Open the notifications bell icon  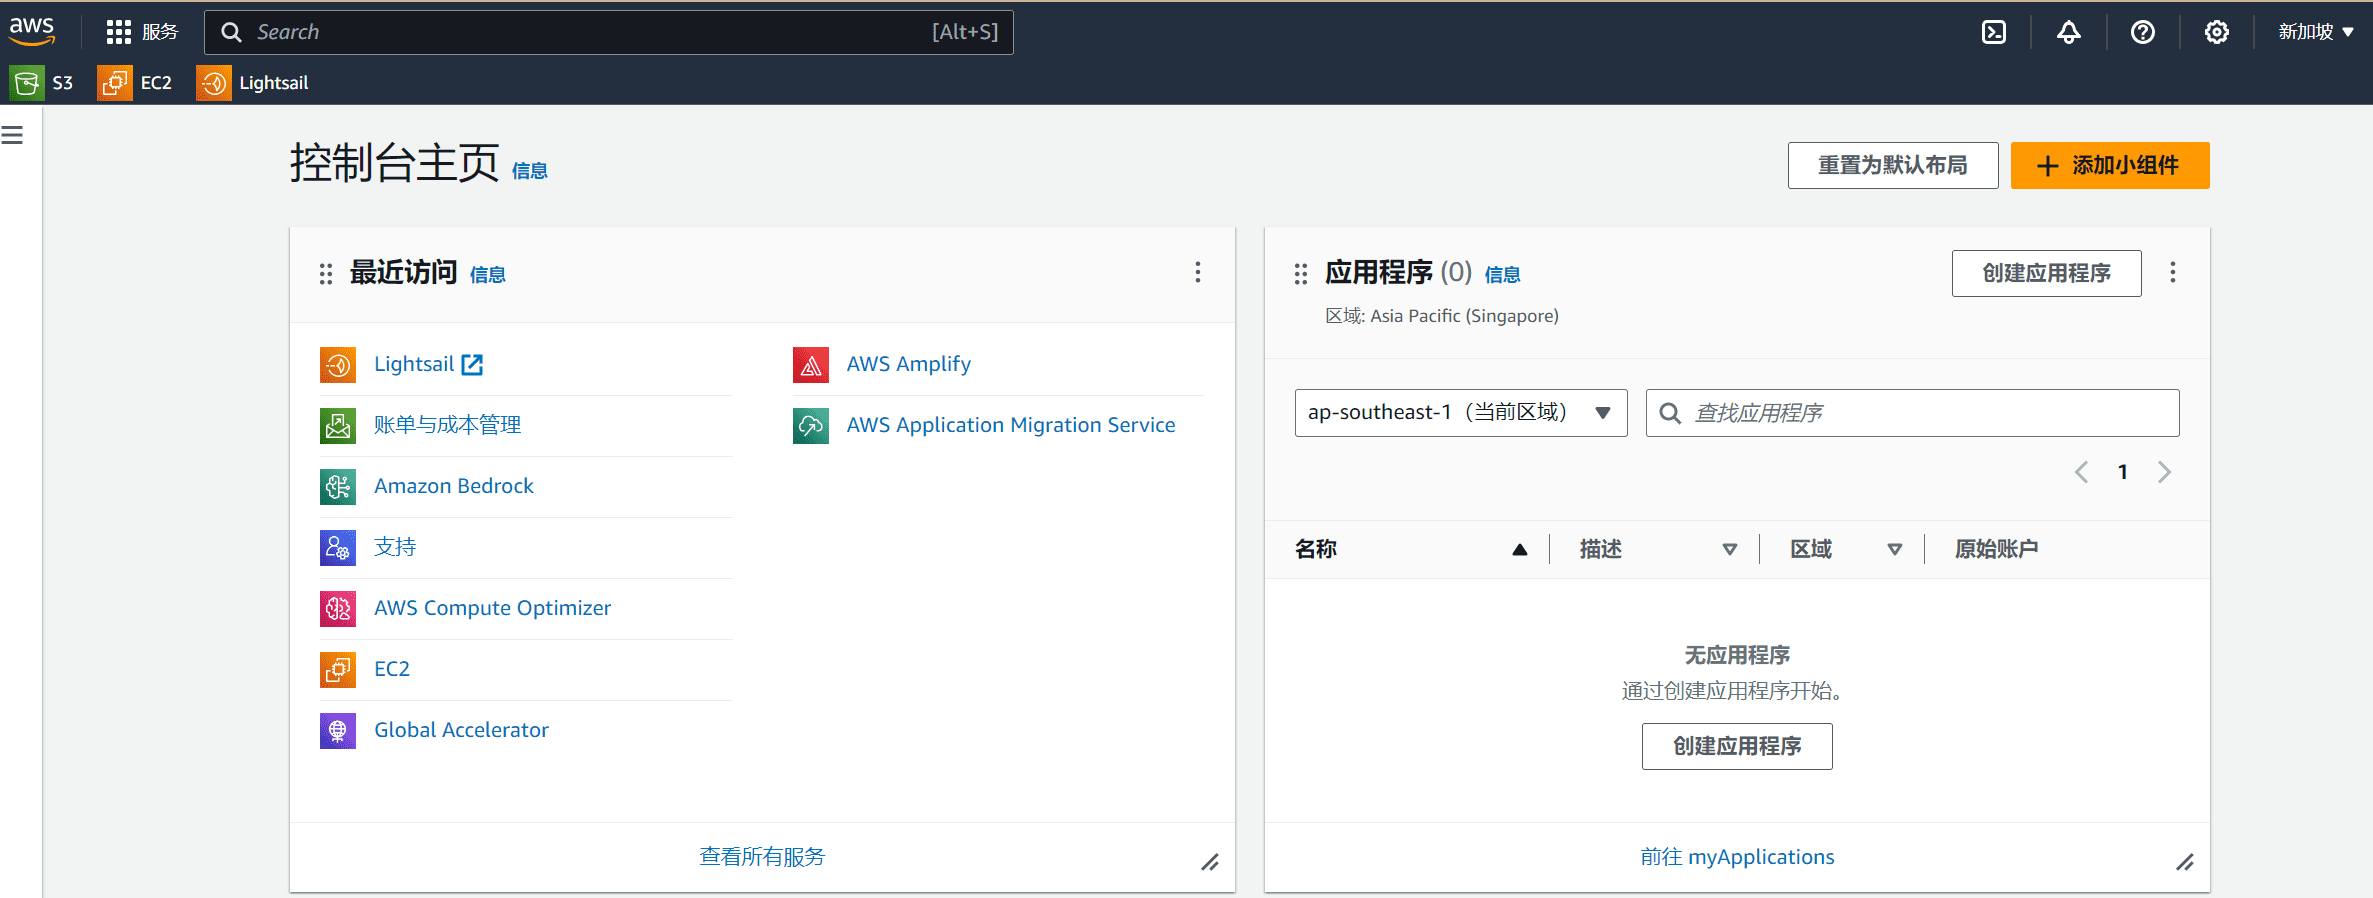[2068, 32]
